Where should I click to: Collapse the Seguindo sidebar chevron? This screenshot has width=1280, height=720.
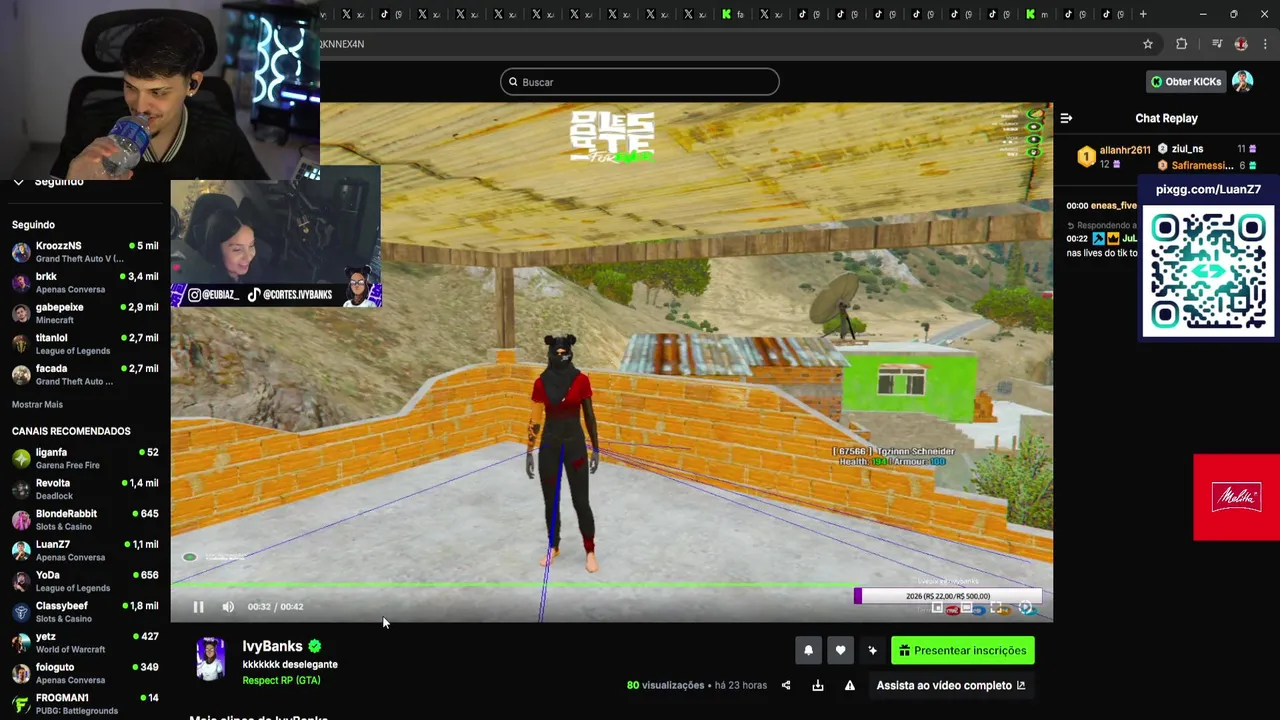pos(18,182)
